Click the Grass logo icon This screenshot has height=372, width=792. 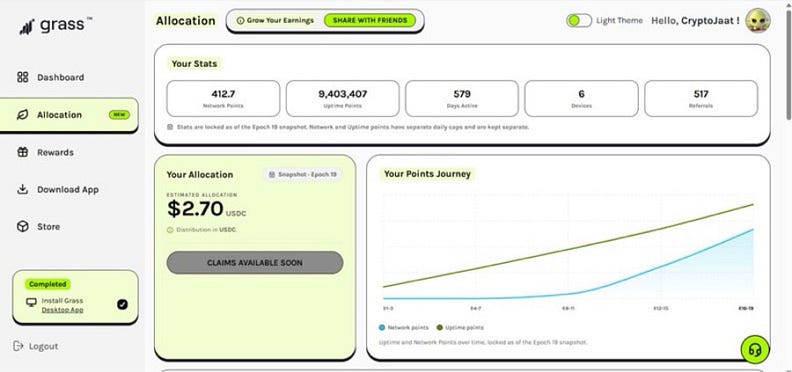tap(26, 27)
